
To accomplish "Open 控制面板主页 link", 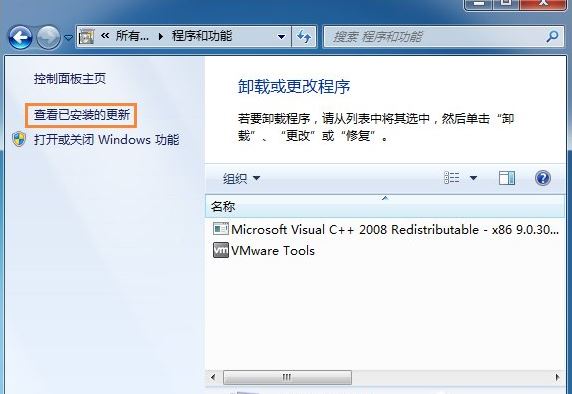I will click(x=70, y=78).
